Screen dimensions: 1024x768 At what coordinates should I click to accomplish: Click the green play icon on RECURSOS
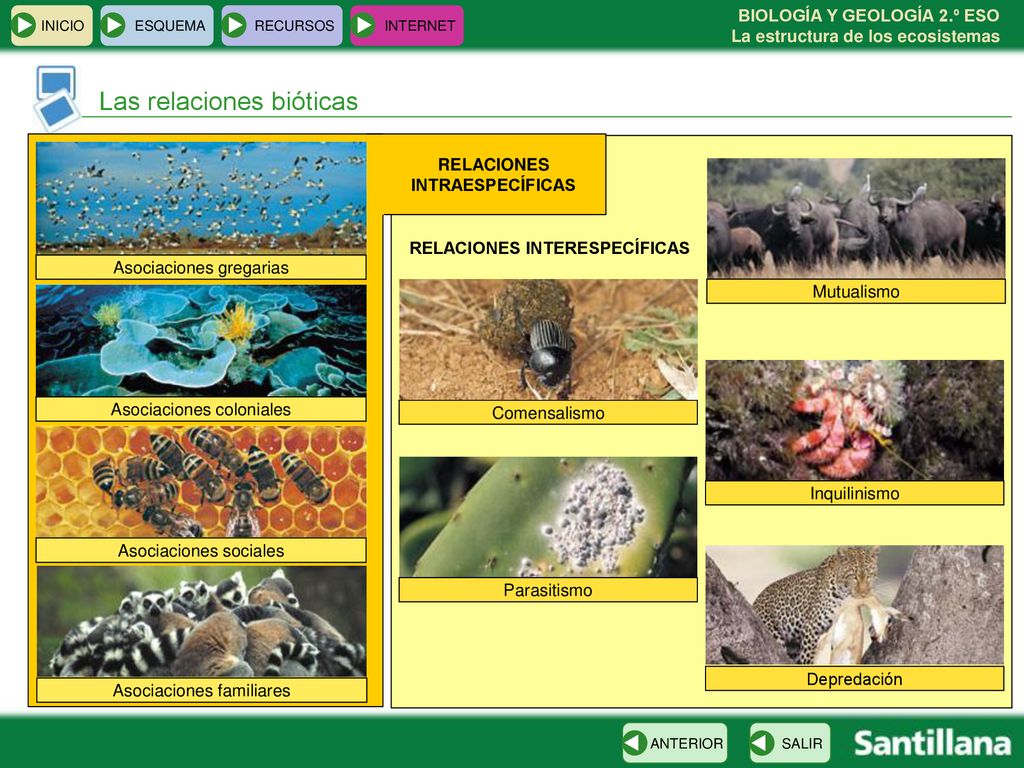234,25
